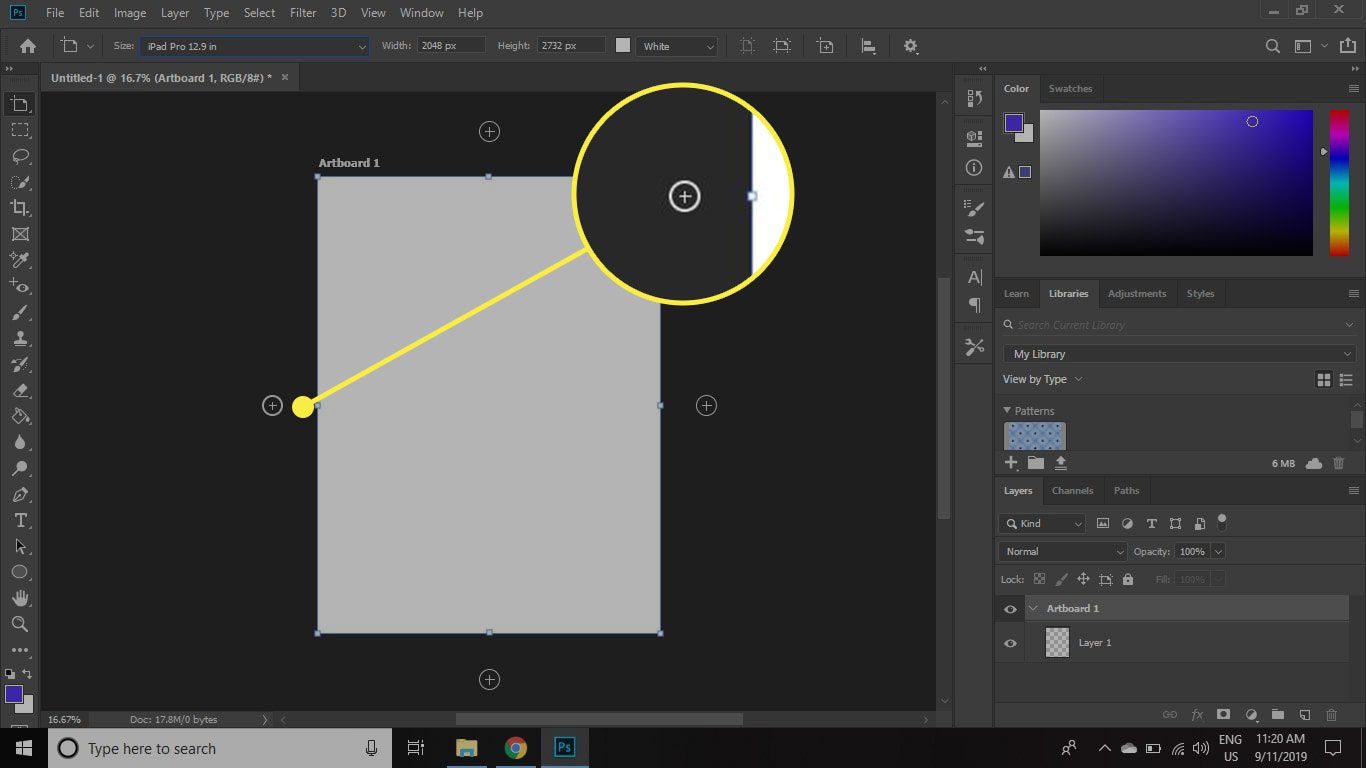Click the rainbow hue slider
Screen dimensions: 1366x768
pyautogui.click(x=1339, y=183)
